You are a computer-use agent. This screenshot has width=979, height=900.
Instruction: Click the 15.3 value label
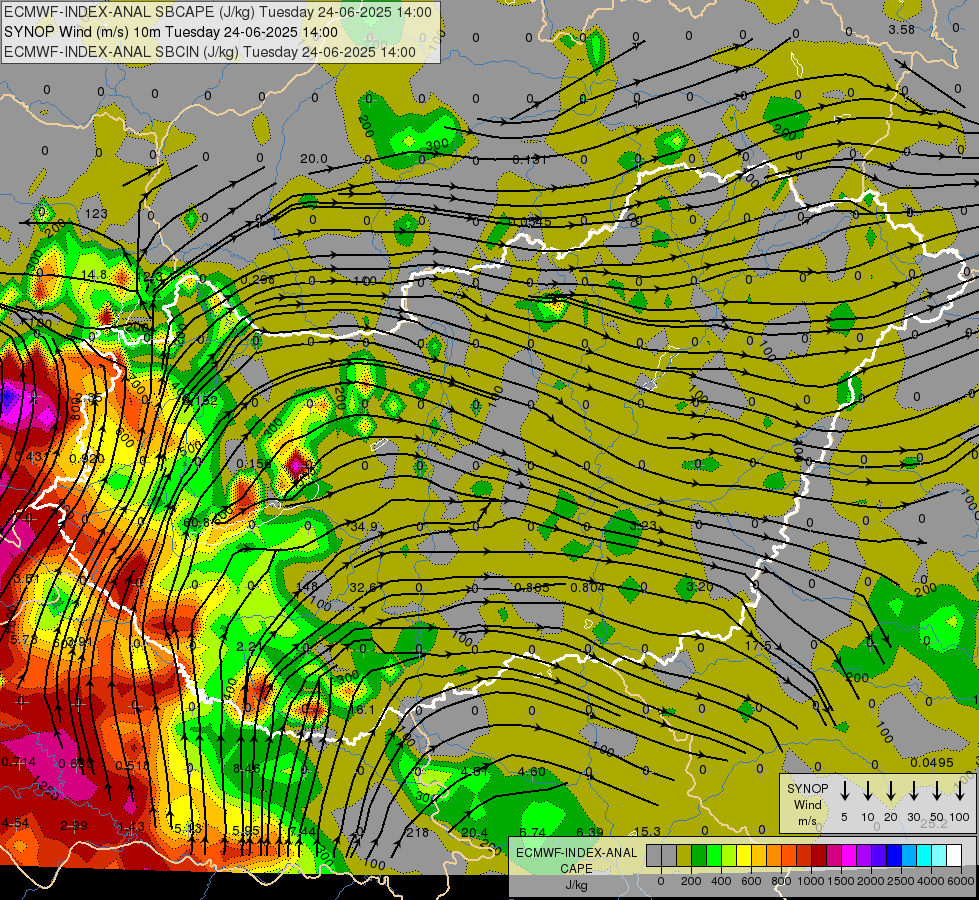tap(647, 832)
